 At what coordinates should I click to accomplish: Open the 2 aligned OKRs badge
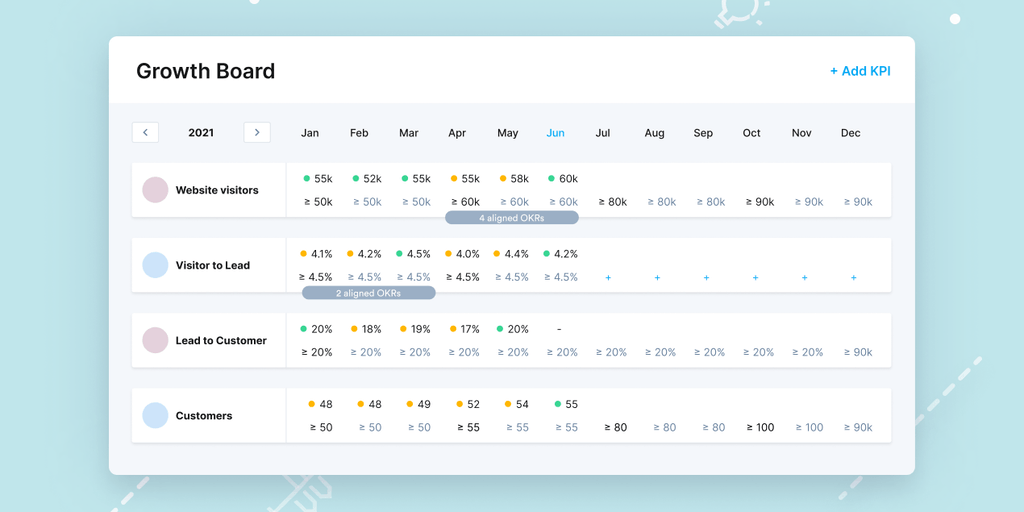tap(369, 293)
